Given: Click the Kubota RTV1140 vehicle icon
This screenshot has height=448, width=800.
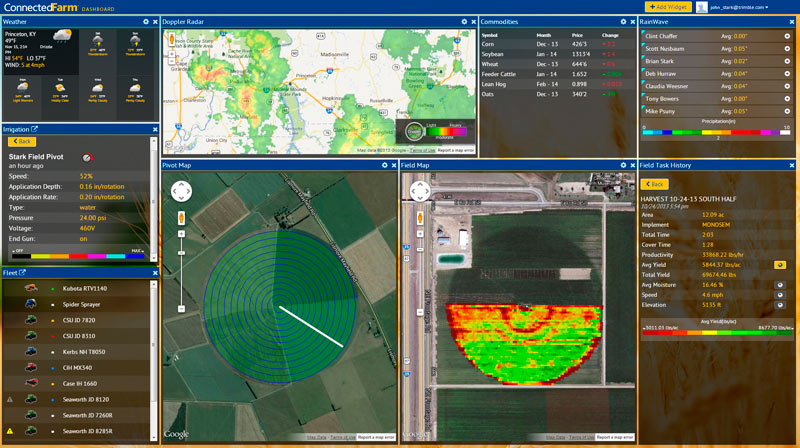Looking at the screenshot, I should click(x=31, y=288).
